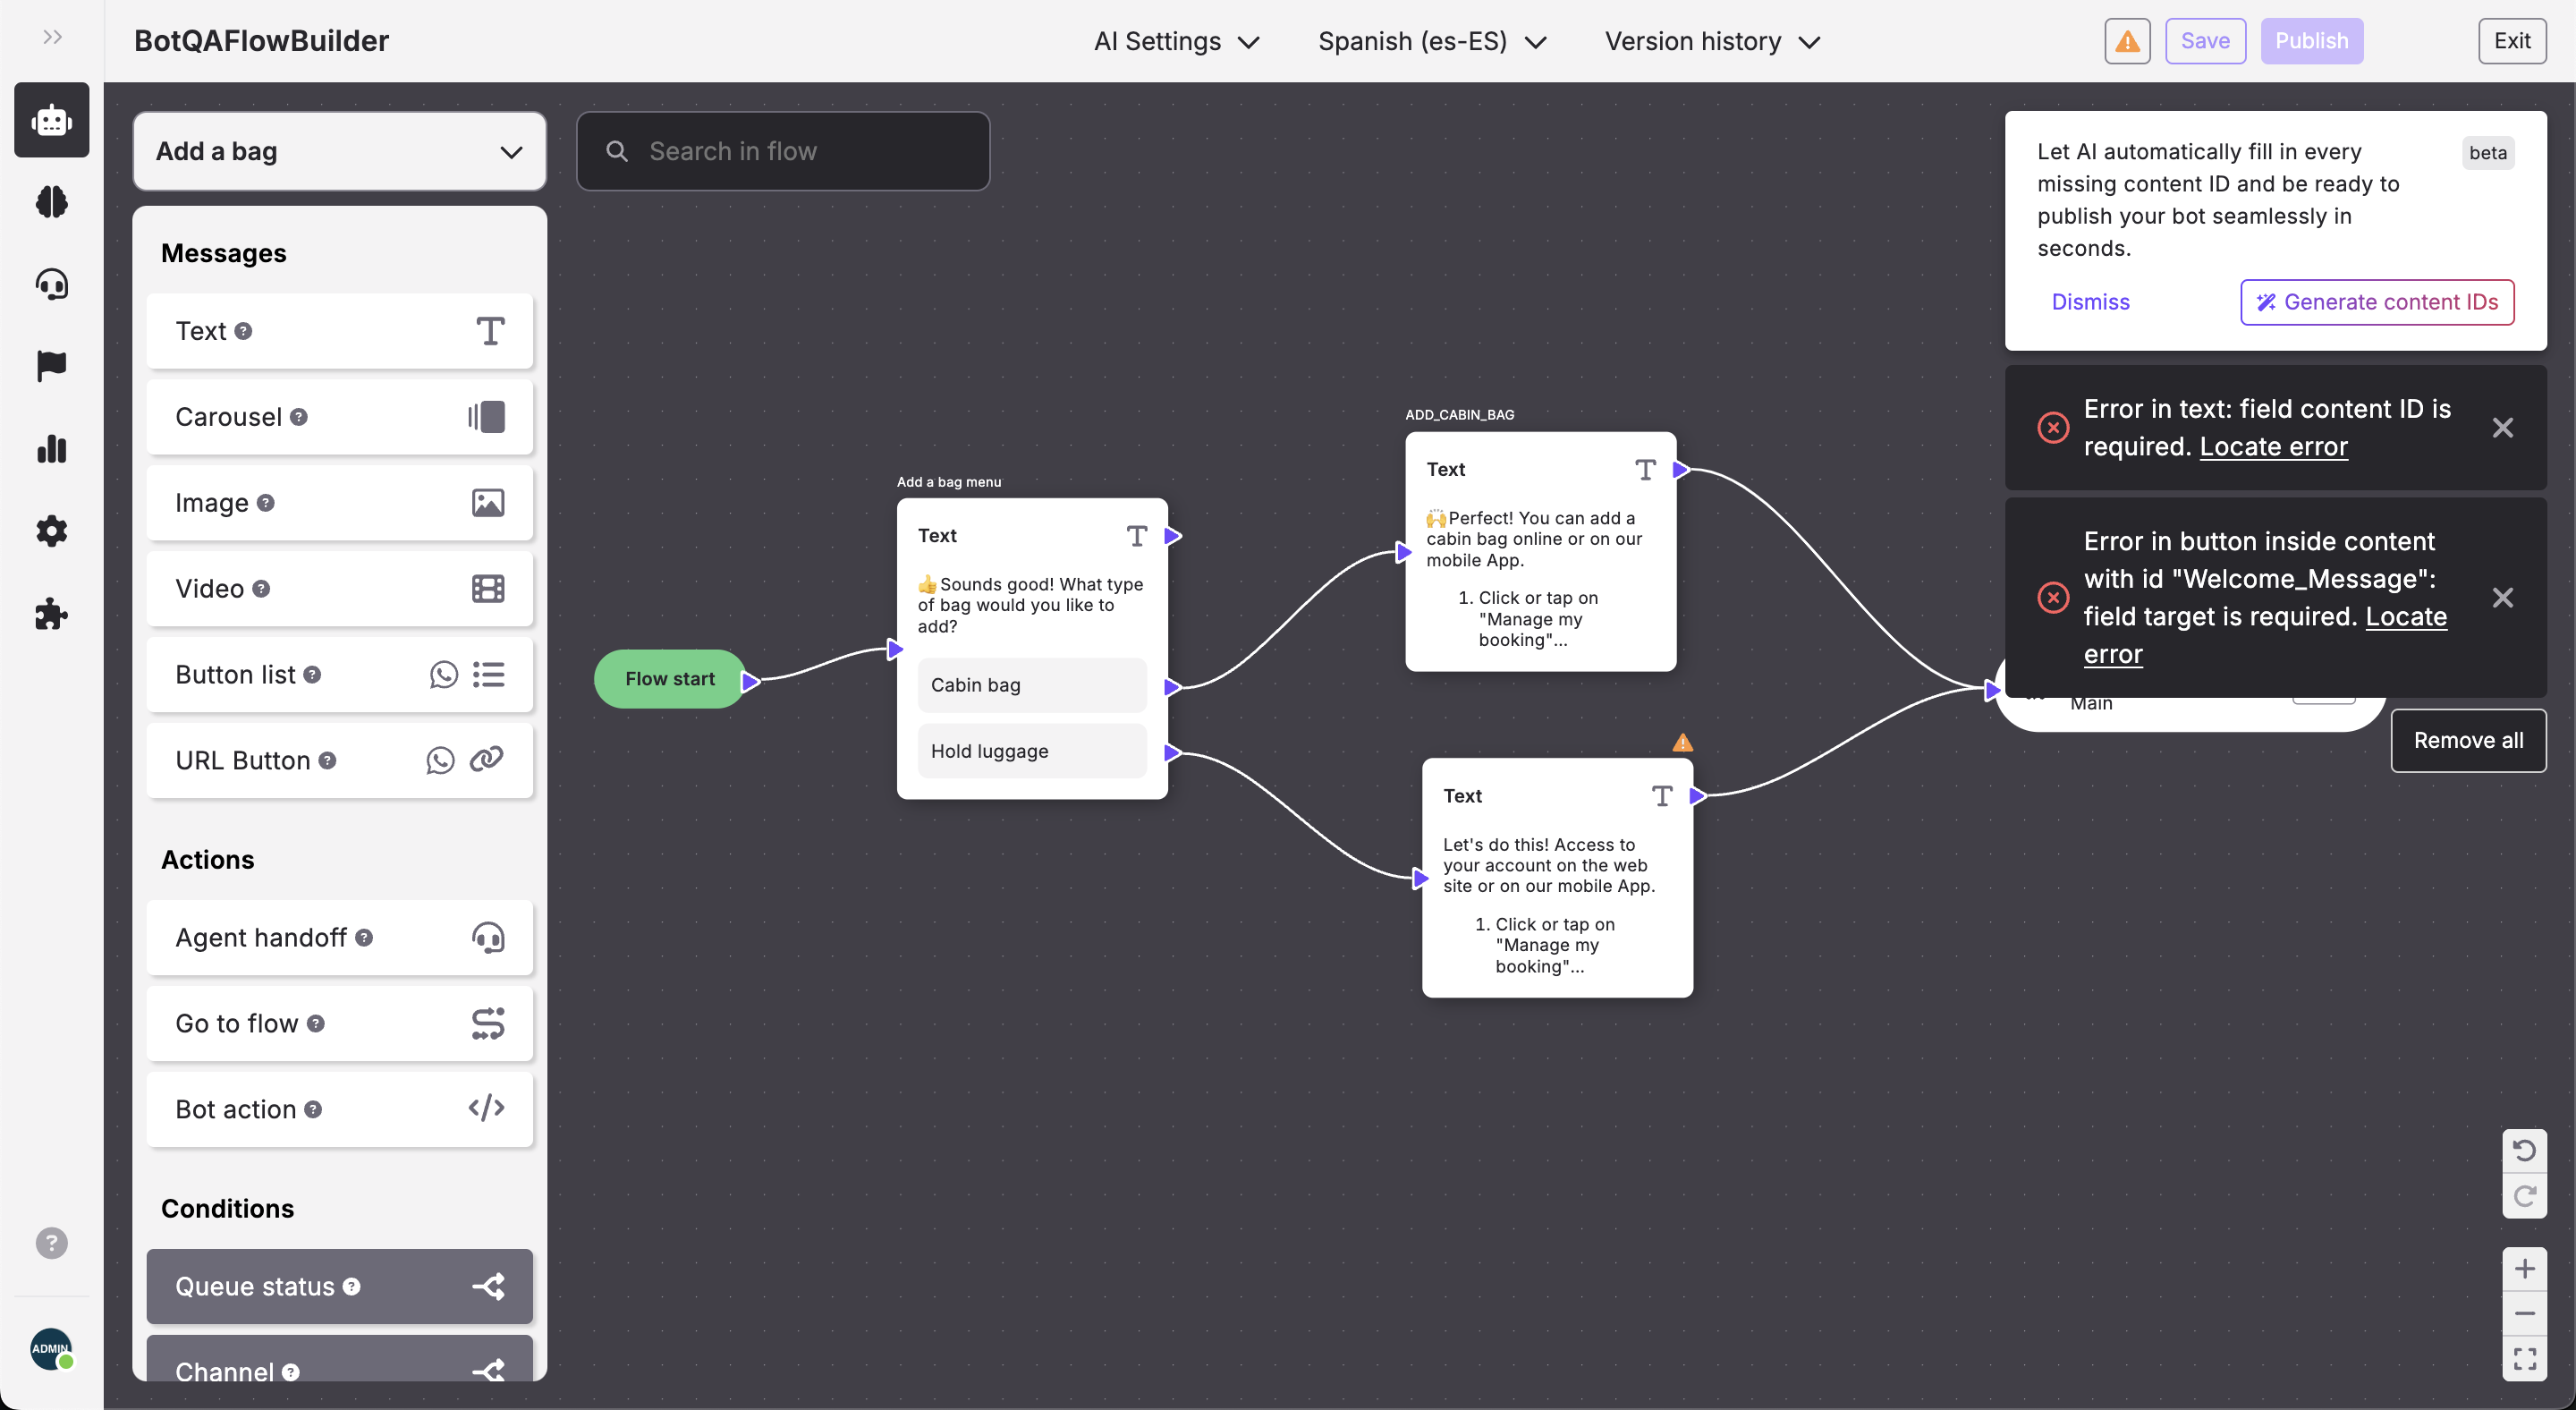Screen dimensions: 2576x1410
Task: Open the headset agent icon in sidebar
Action: [51, 284]
